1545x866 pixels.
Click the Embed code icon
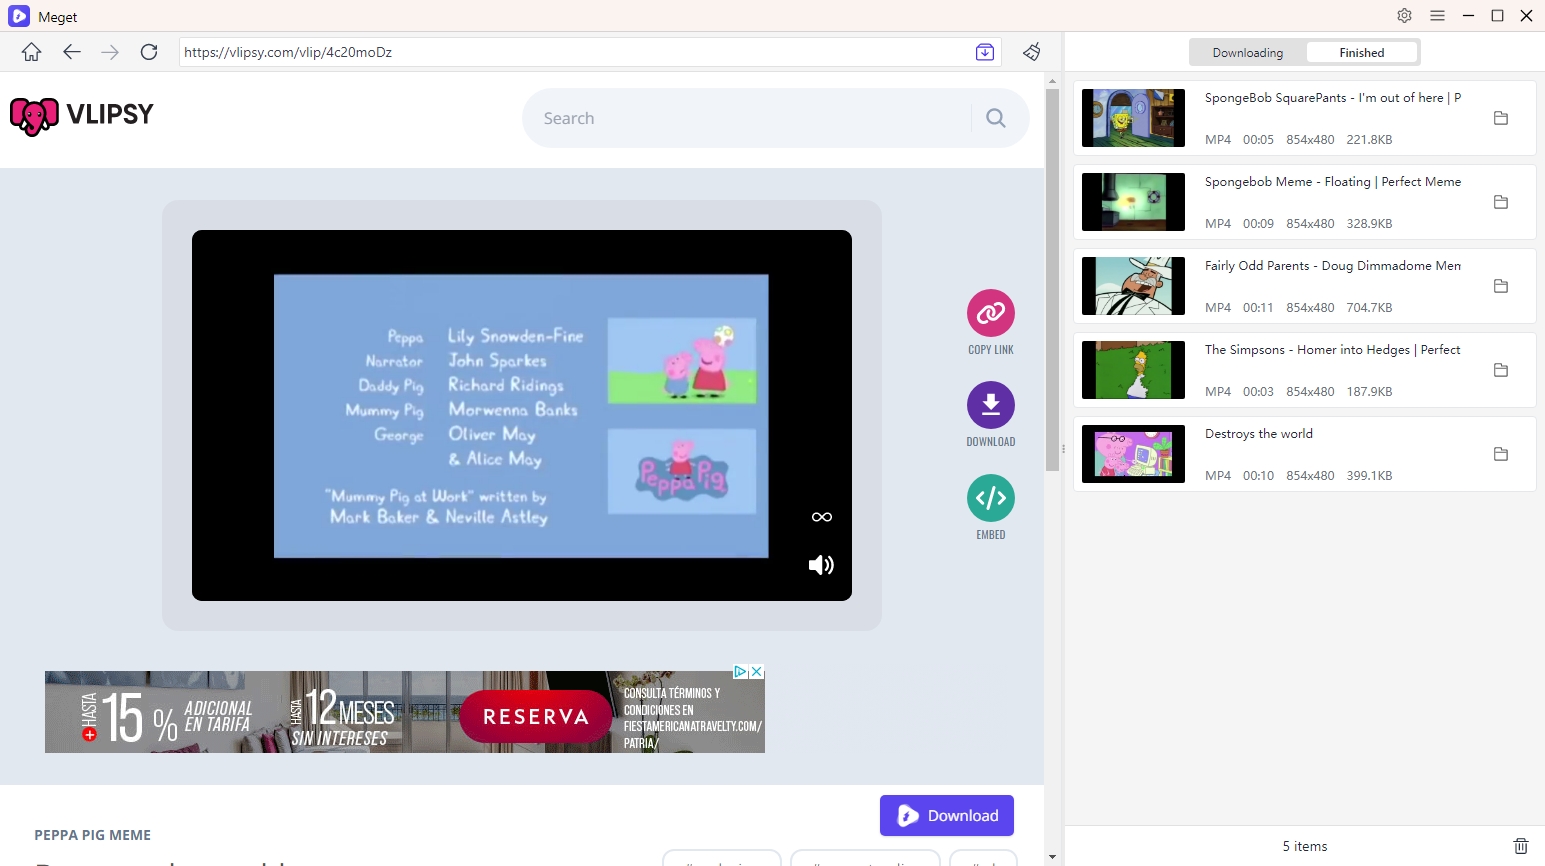point(991,498)
